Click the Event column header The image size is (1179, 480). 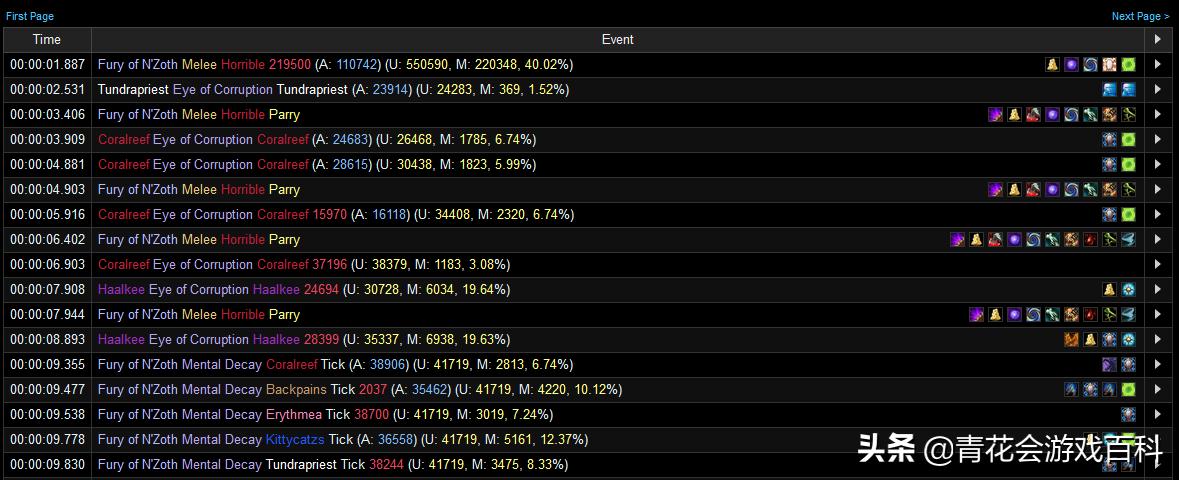point(617,39)
